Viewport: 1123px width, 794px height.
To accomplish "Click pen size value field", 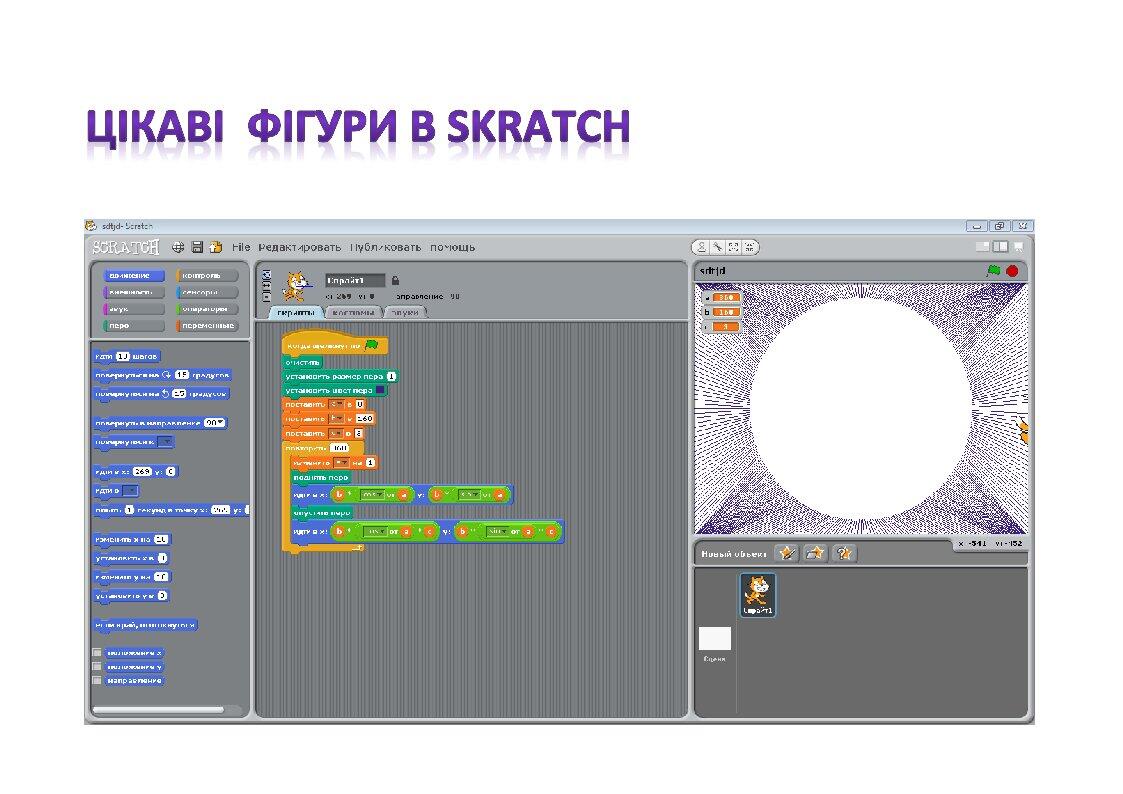I will tap(391, 376).
